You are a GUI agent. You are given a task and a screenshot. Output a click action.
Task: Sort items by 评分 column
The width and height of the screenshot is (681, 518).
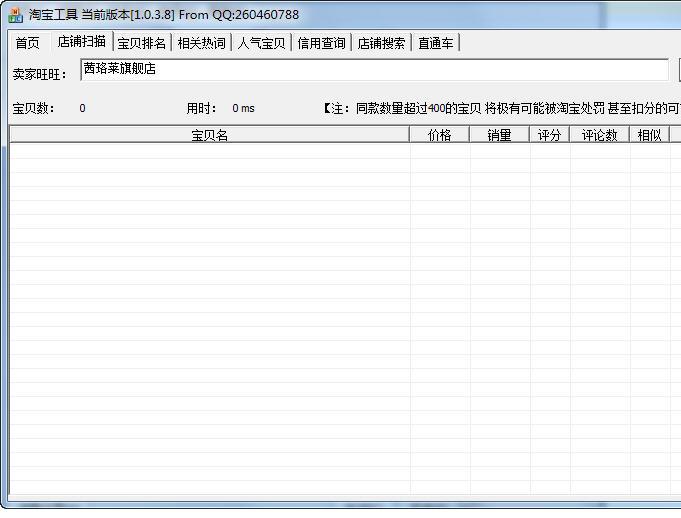pyautogui.click(x=549, y=135)
